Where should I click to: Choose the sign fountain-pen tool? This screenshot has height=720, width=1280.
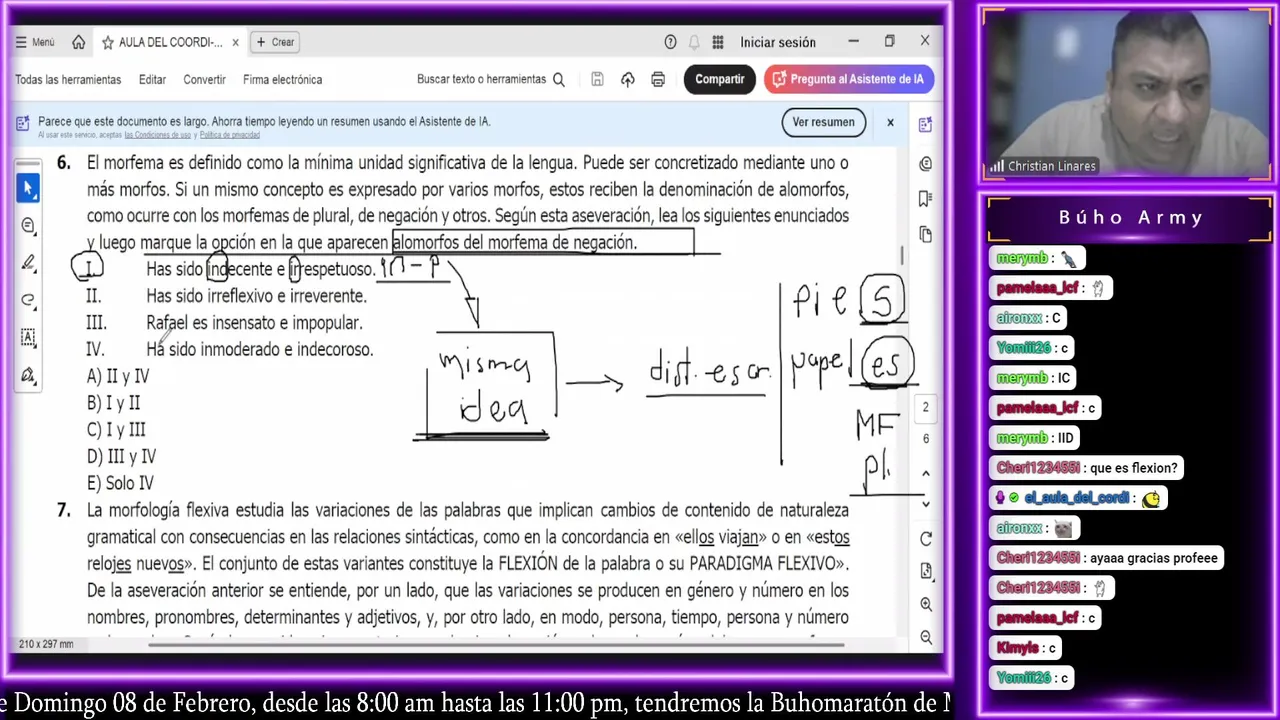point(28,375)
